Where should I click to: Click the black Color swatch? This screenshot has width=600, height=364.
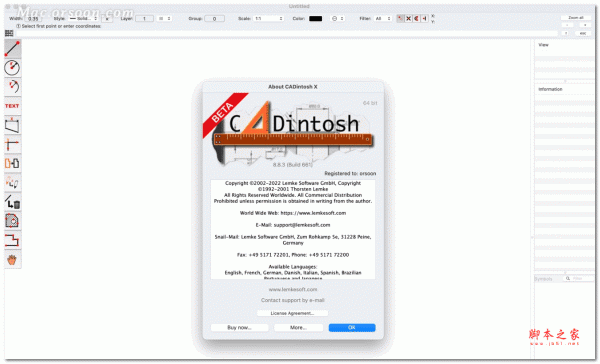[x=316, y=18]
